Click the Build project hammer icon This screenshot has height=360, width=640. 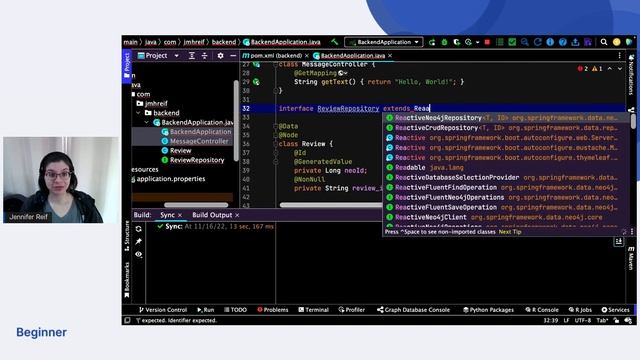[x=334, y=42]
